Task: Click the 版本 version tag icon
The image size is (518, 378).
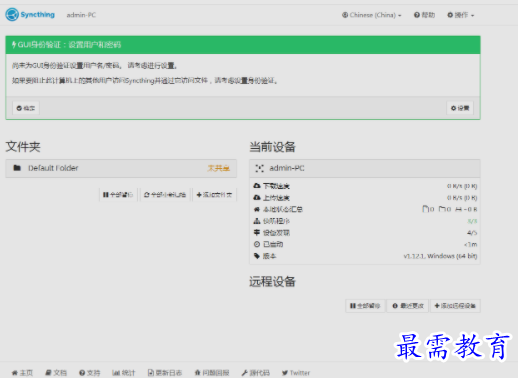Action: pos(257,256)
